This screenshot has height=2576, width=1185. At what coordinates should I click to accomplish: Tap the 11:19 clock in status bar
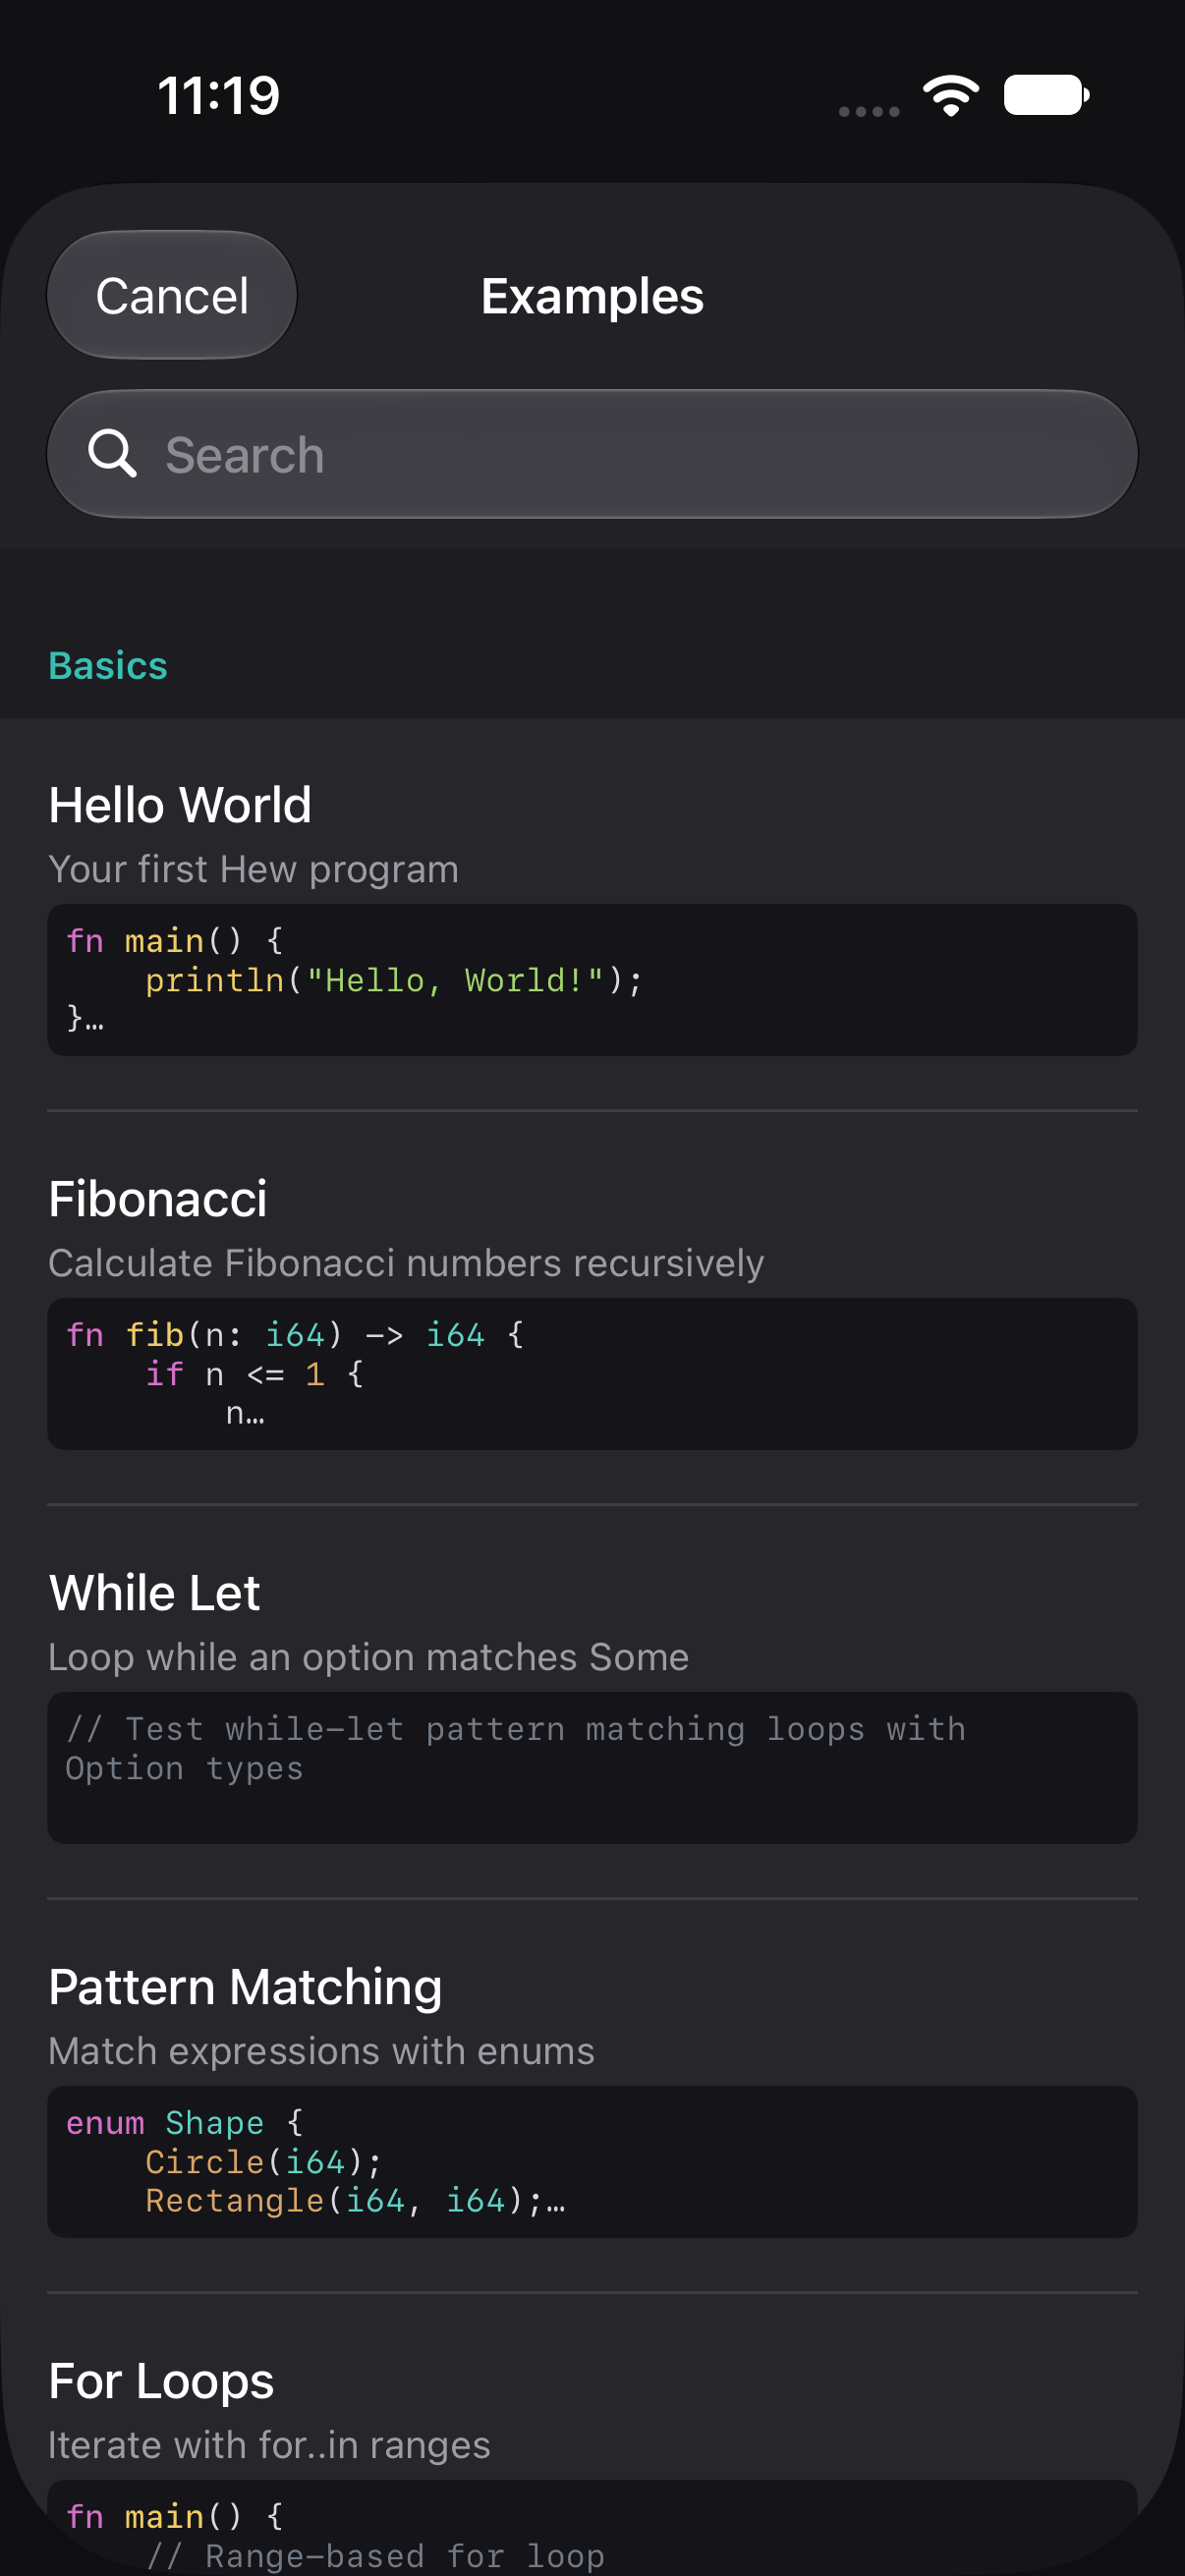[x=219, y=96]
